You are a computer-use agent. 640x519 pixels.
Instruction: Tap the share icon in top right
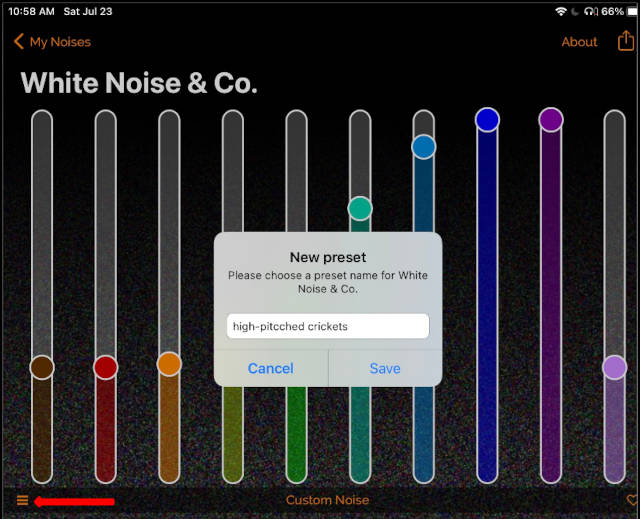[625, 40]
